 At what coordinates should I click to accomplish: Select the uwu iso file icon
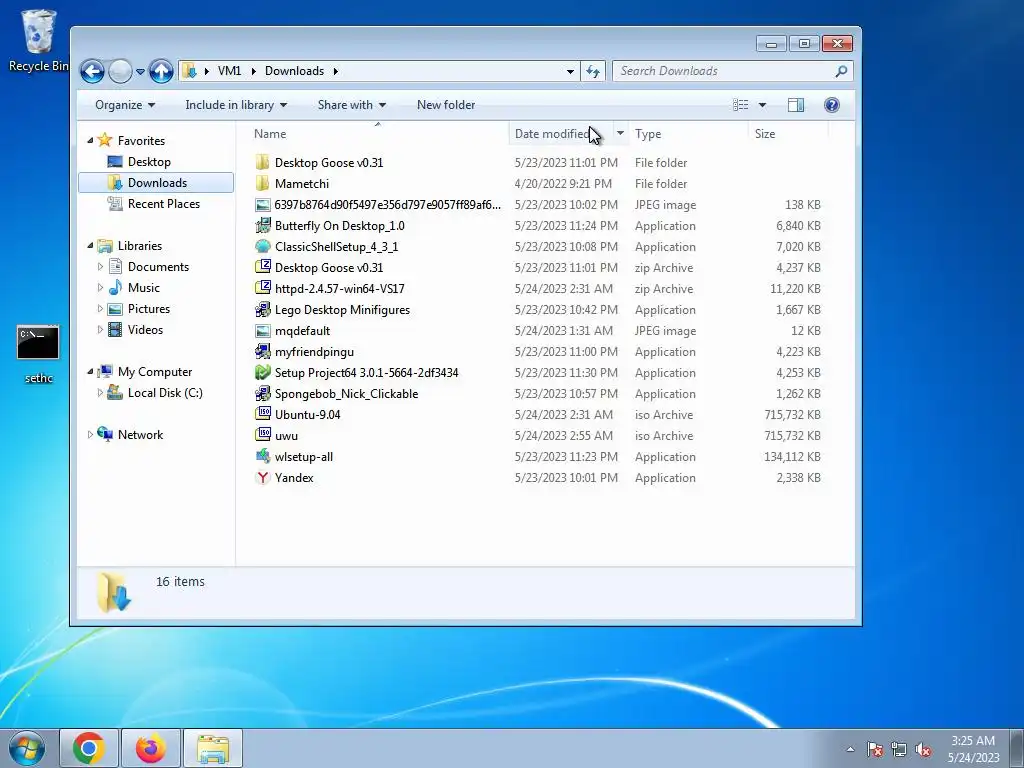click(x=263, y=436)
